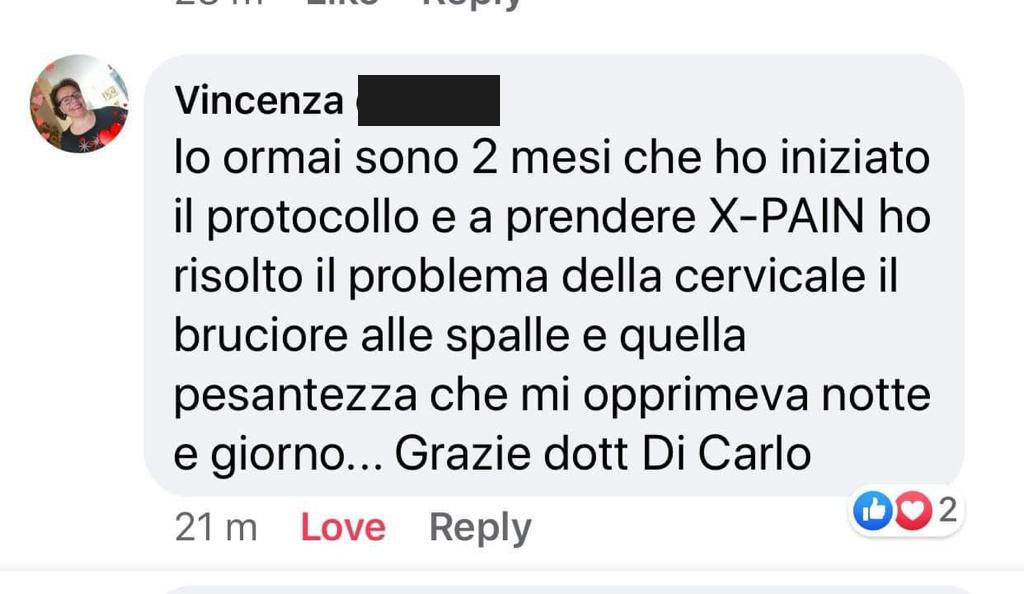Click the red heart reaction icon
Screen dimensions: 1024x594
[913, 510]
